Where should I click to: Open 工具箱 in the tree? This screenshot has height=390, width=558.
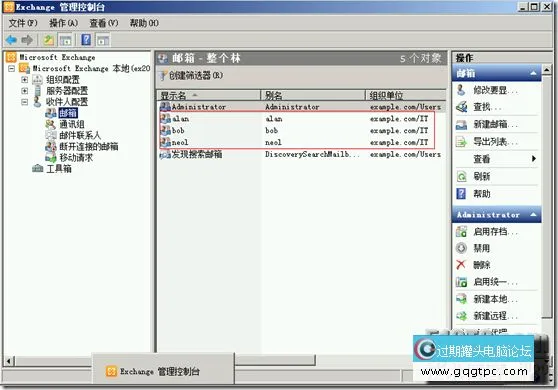(x=59, y=169)
